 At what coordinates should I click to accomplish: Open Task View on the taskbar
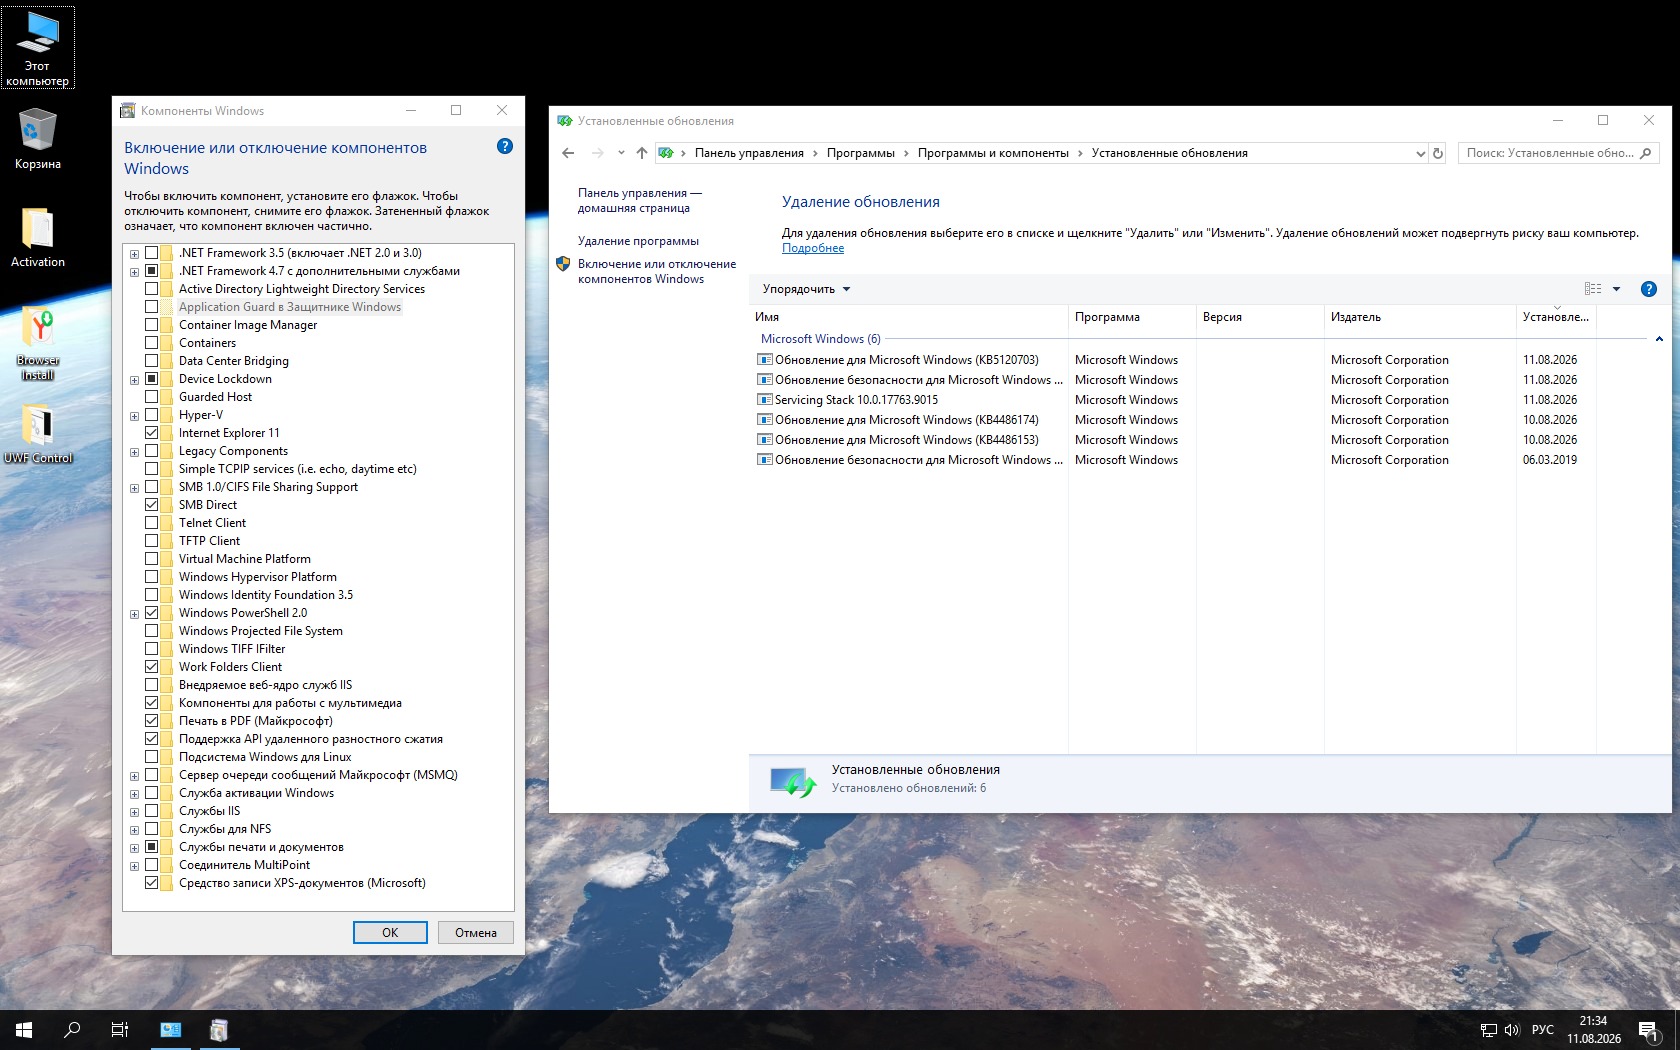[120, 1029]
